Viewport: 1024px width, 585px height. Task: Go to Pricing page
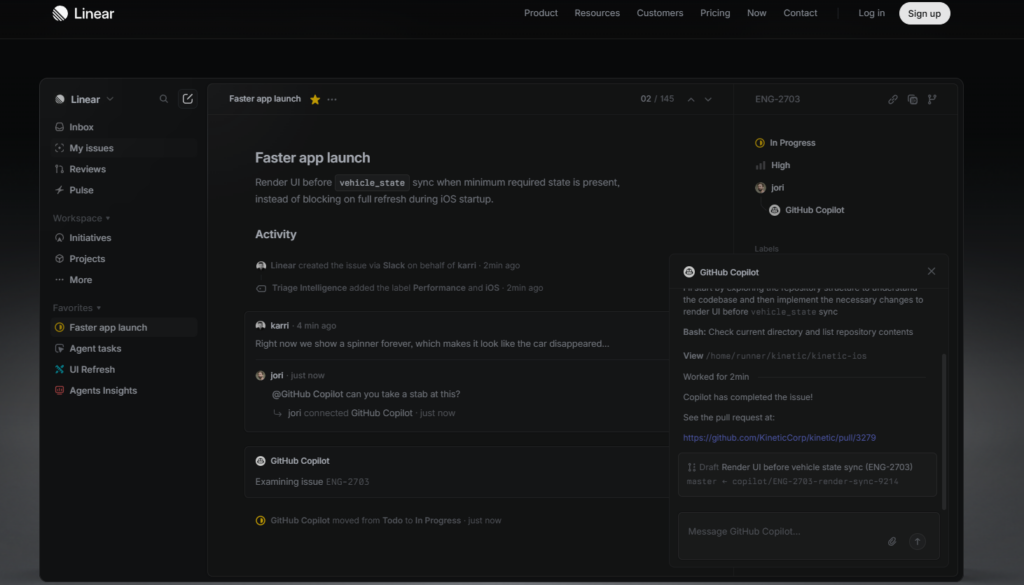point(715,13)
